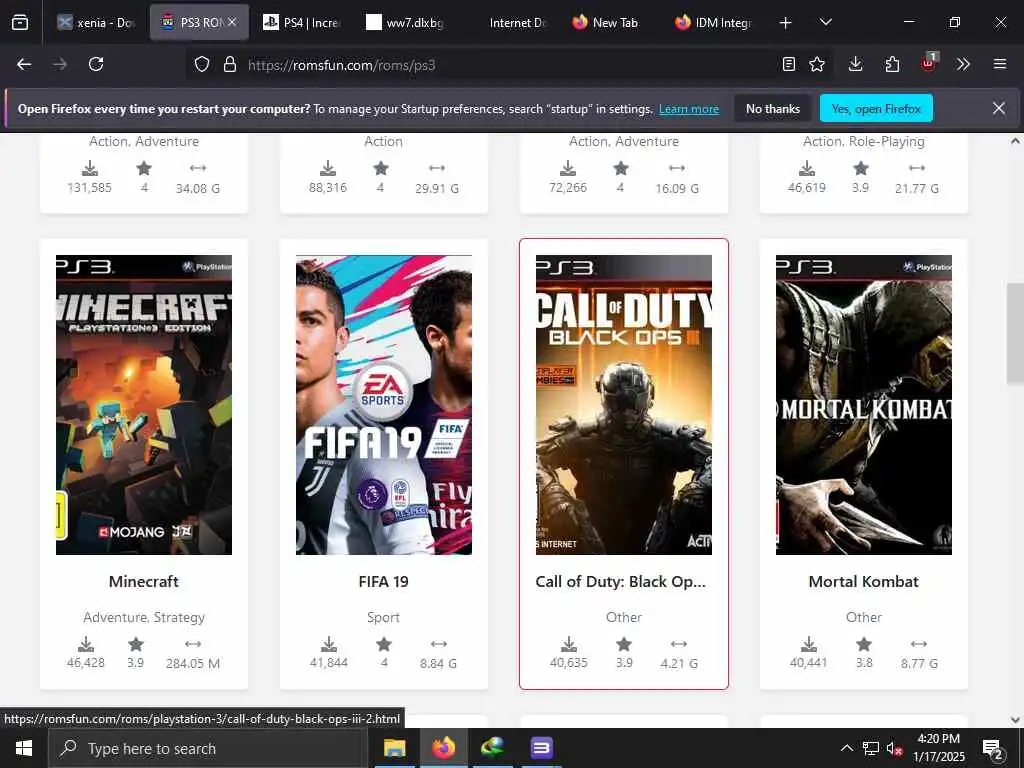Click the 284.05 M size text
The height and width of the screenshot is (768, 1024).
193,664
